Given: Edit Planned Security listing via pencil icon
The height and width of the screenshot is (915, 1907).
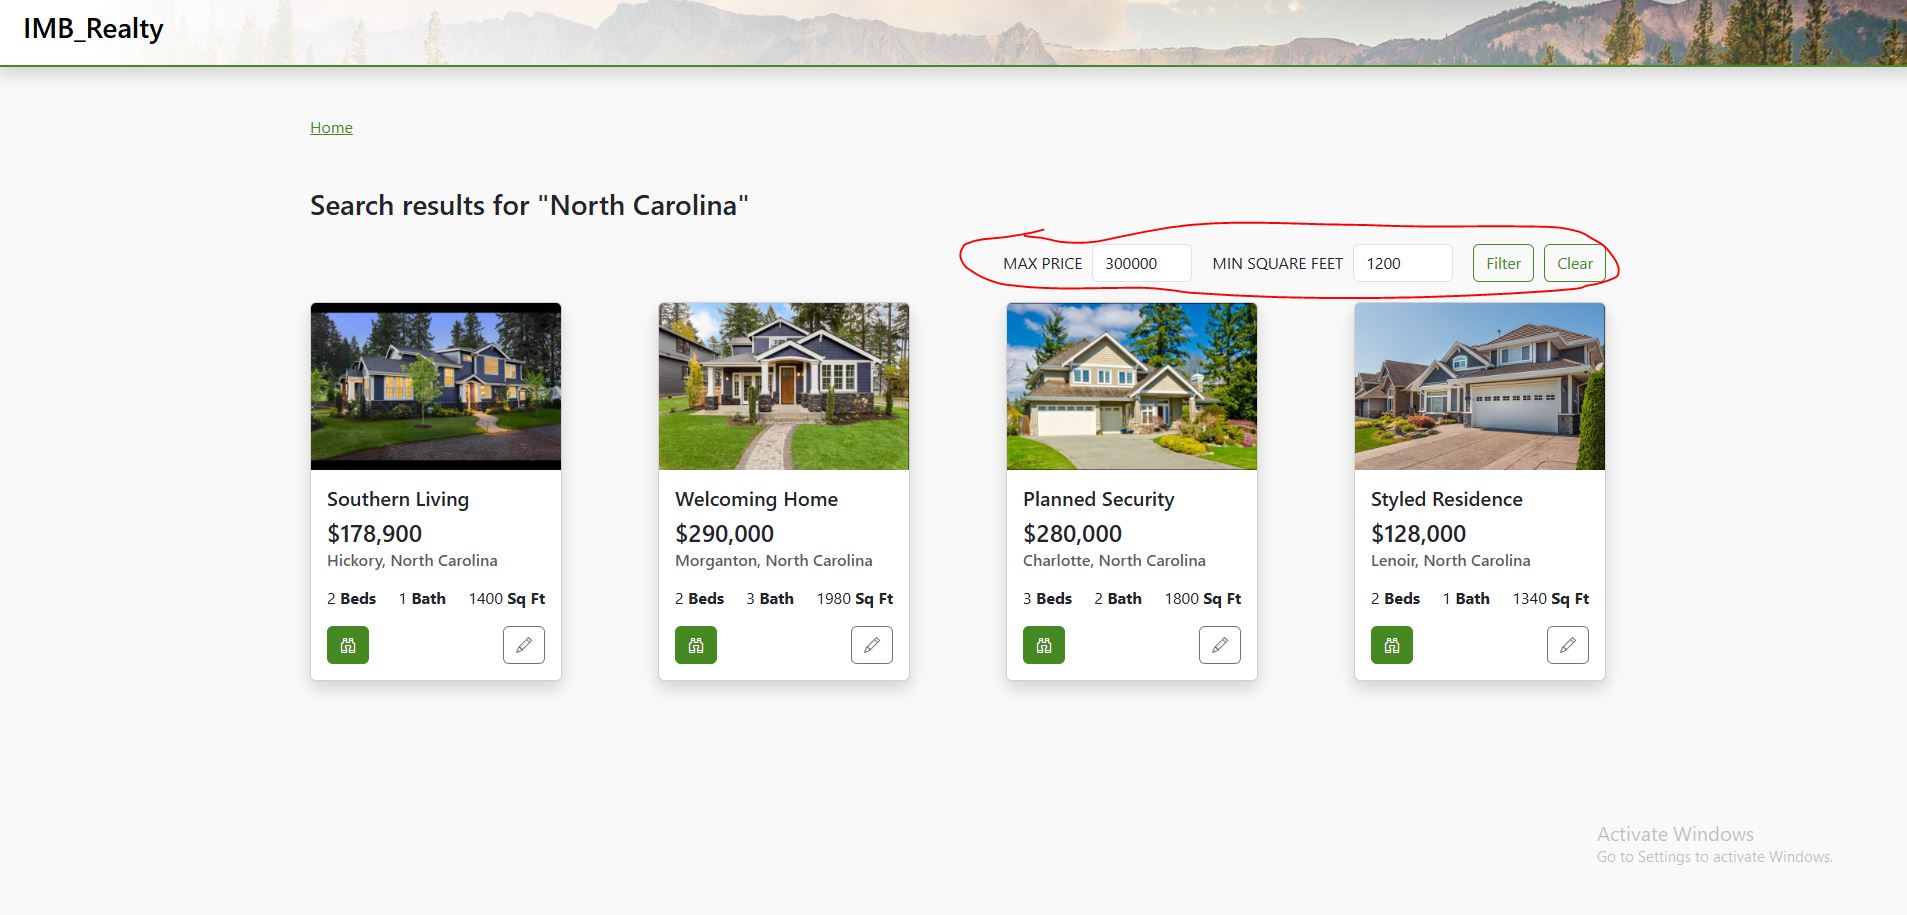Looking at the screenshot, I should tap(1220, 645).
